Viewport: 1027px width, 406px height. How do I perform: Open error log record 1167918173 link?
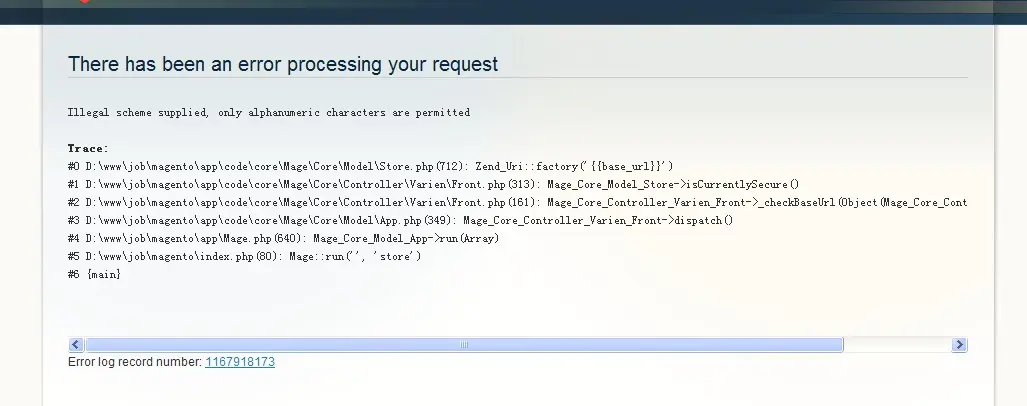(240, 362)
